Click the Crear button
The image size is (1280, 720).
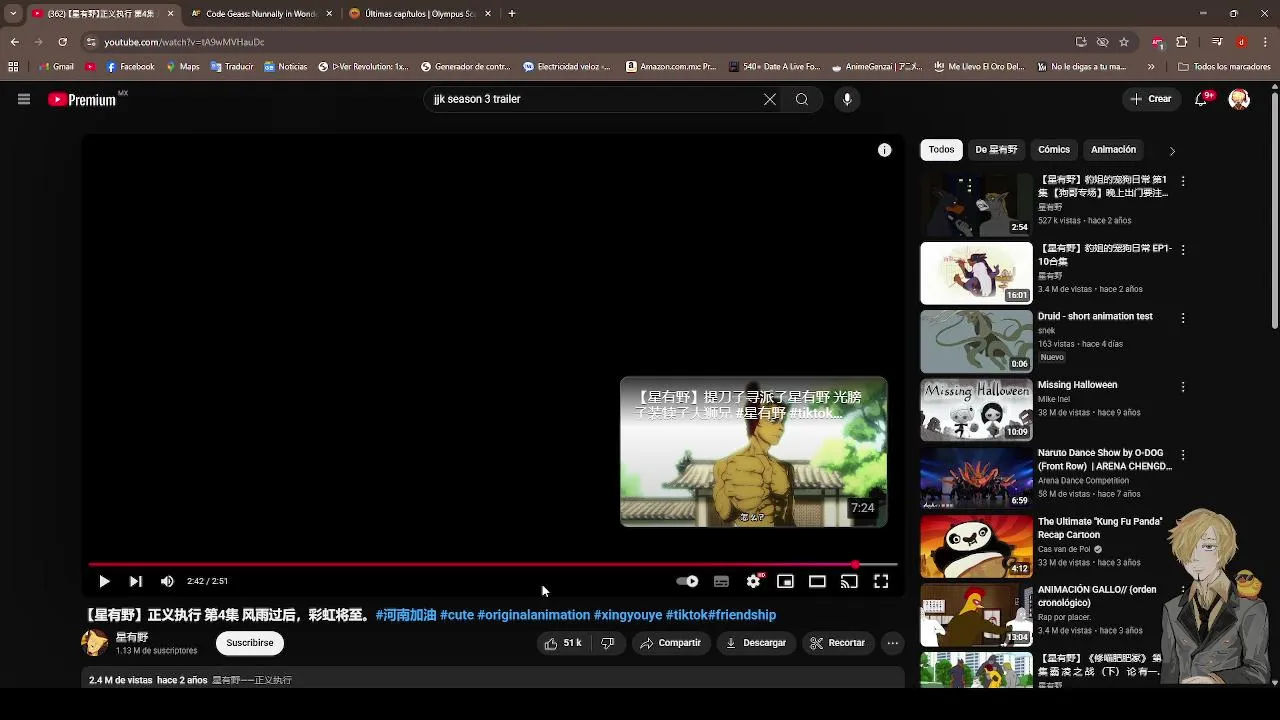(1151, 99)
